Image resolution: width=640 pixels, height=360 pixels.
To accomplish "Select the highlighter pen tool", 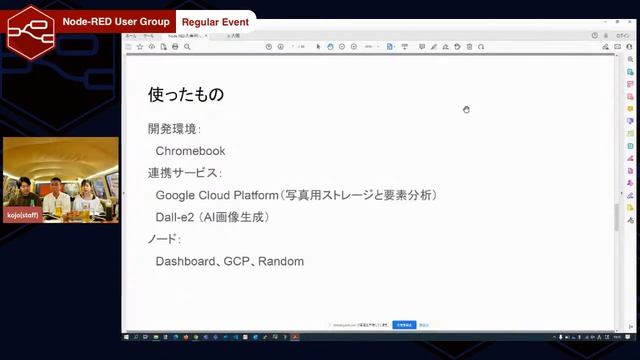I will (433, 47).
